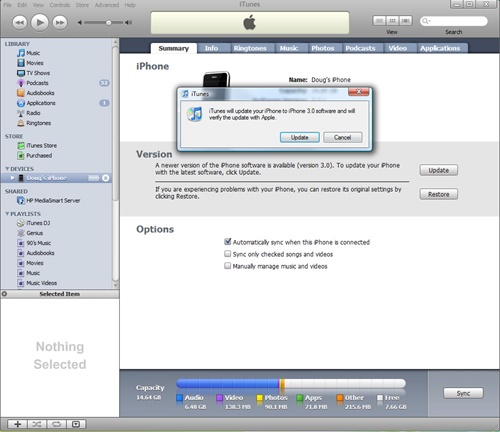Enable Manually manage music and videos

[x=228, y=266]
